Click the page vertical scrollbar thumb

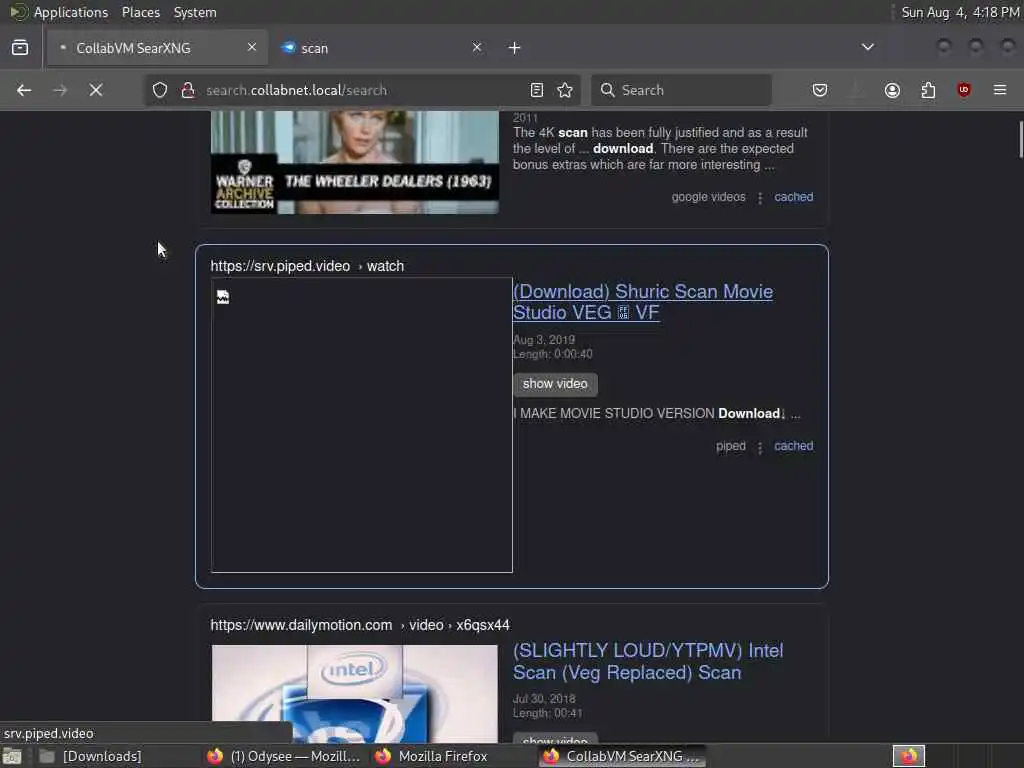point(1020,139)
